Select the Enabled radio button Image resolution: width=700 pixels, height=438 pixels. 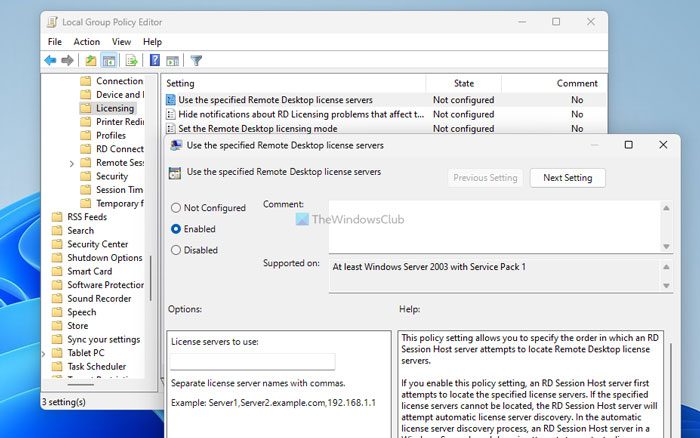point(176,229)
